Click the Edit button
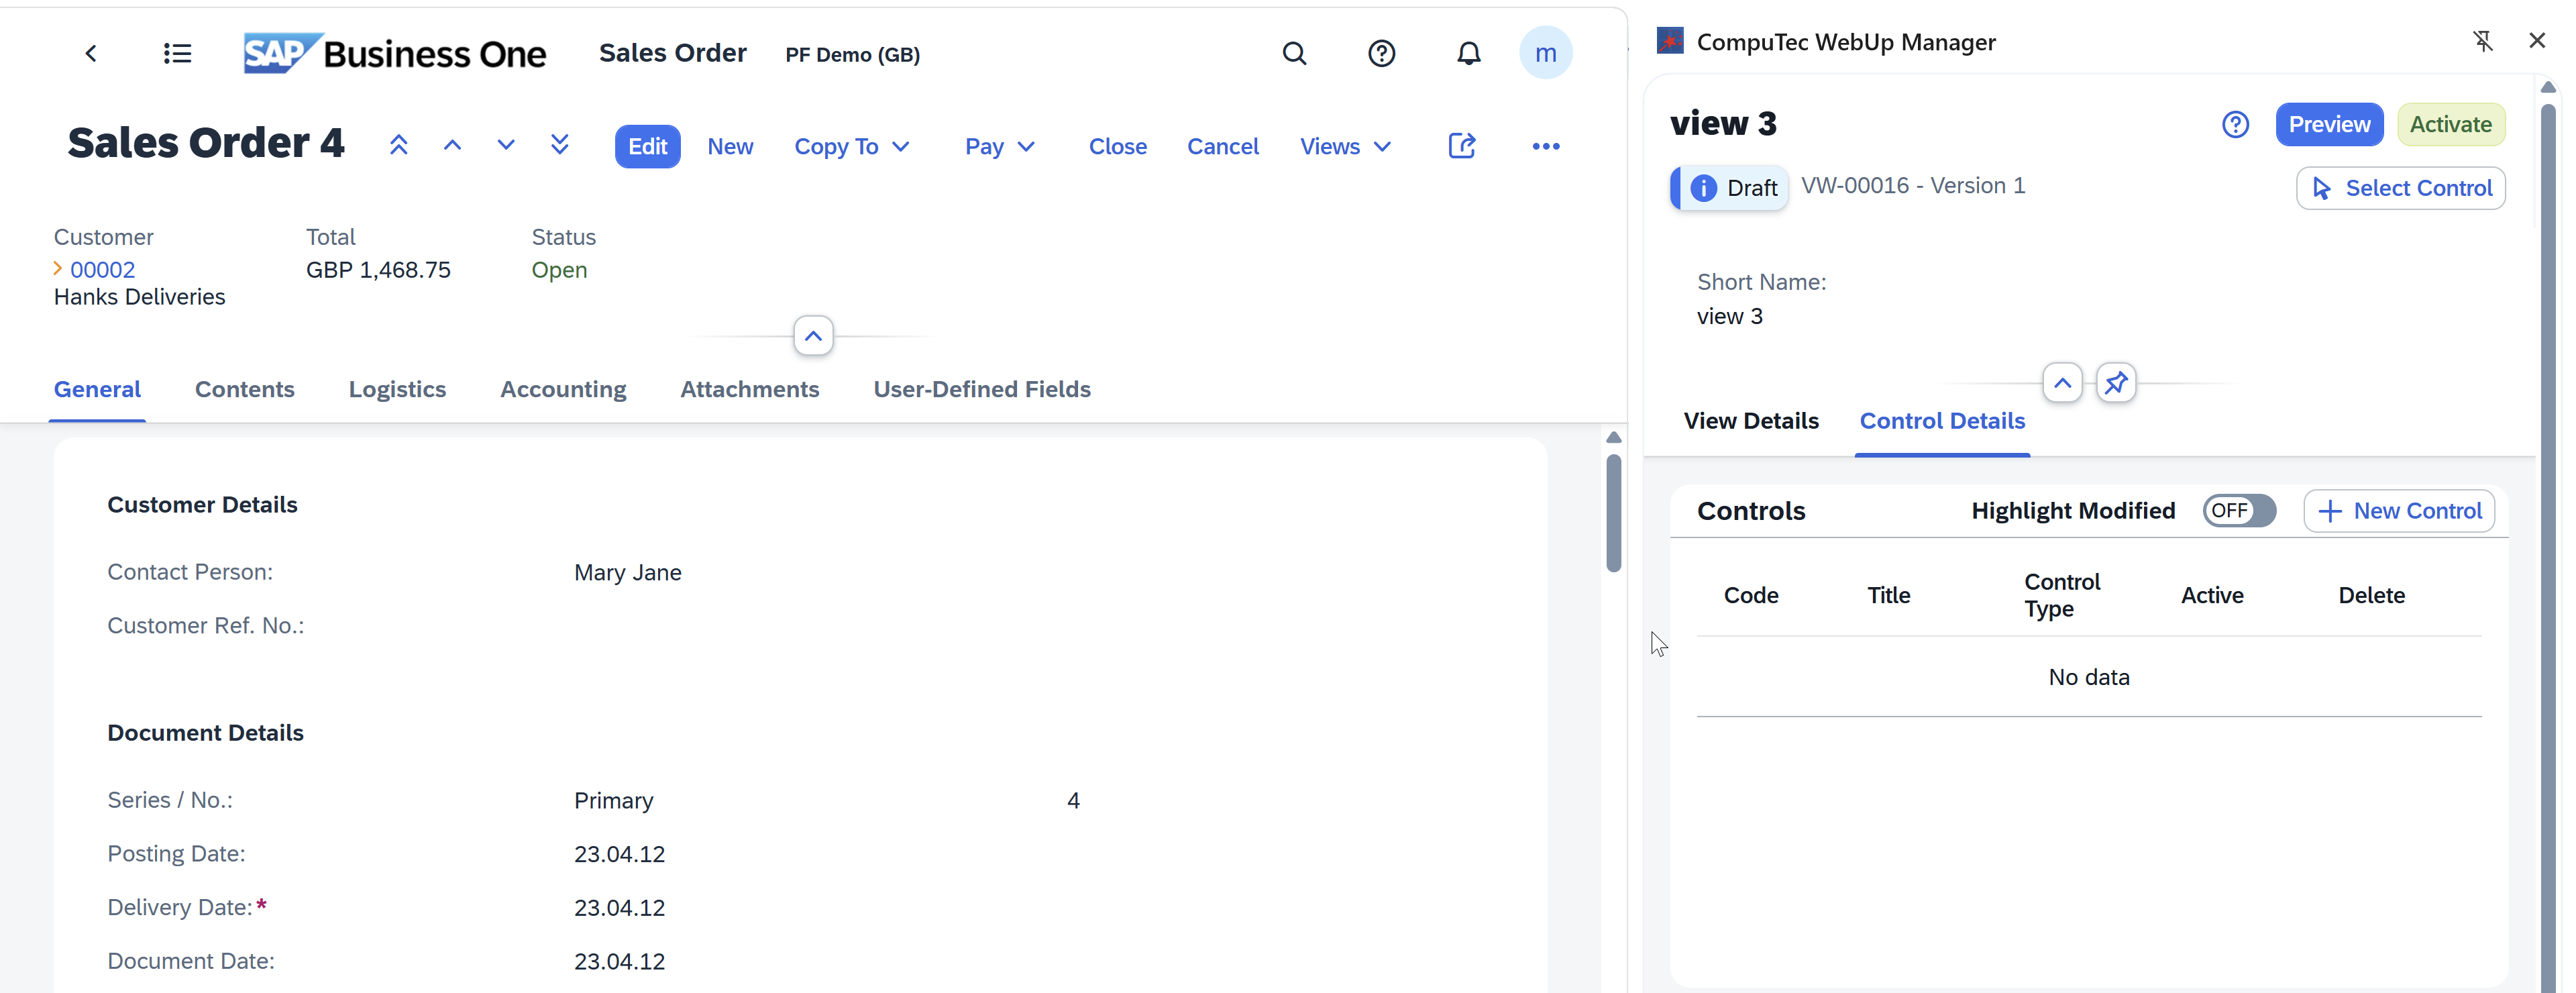2576x993 pixels. pyautogui.click(x=647, y=147)
